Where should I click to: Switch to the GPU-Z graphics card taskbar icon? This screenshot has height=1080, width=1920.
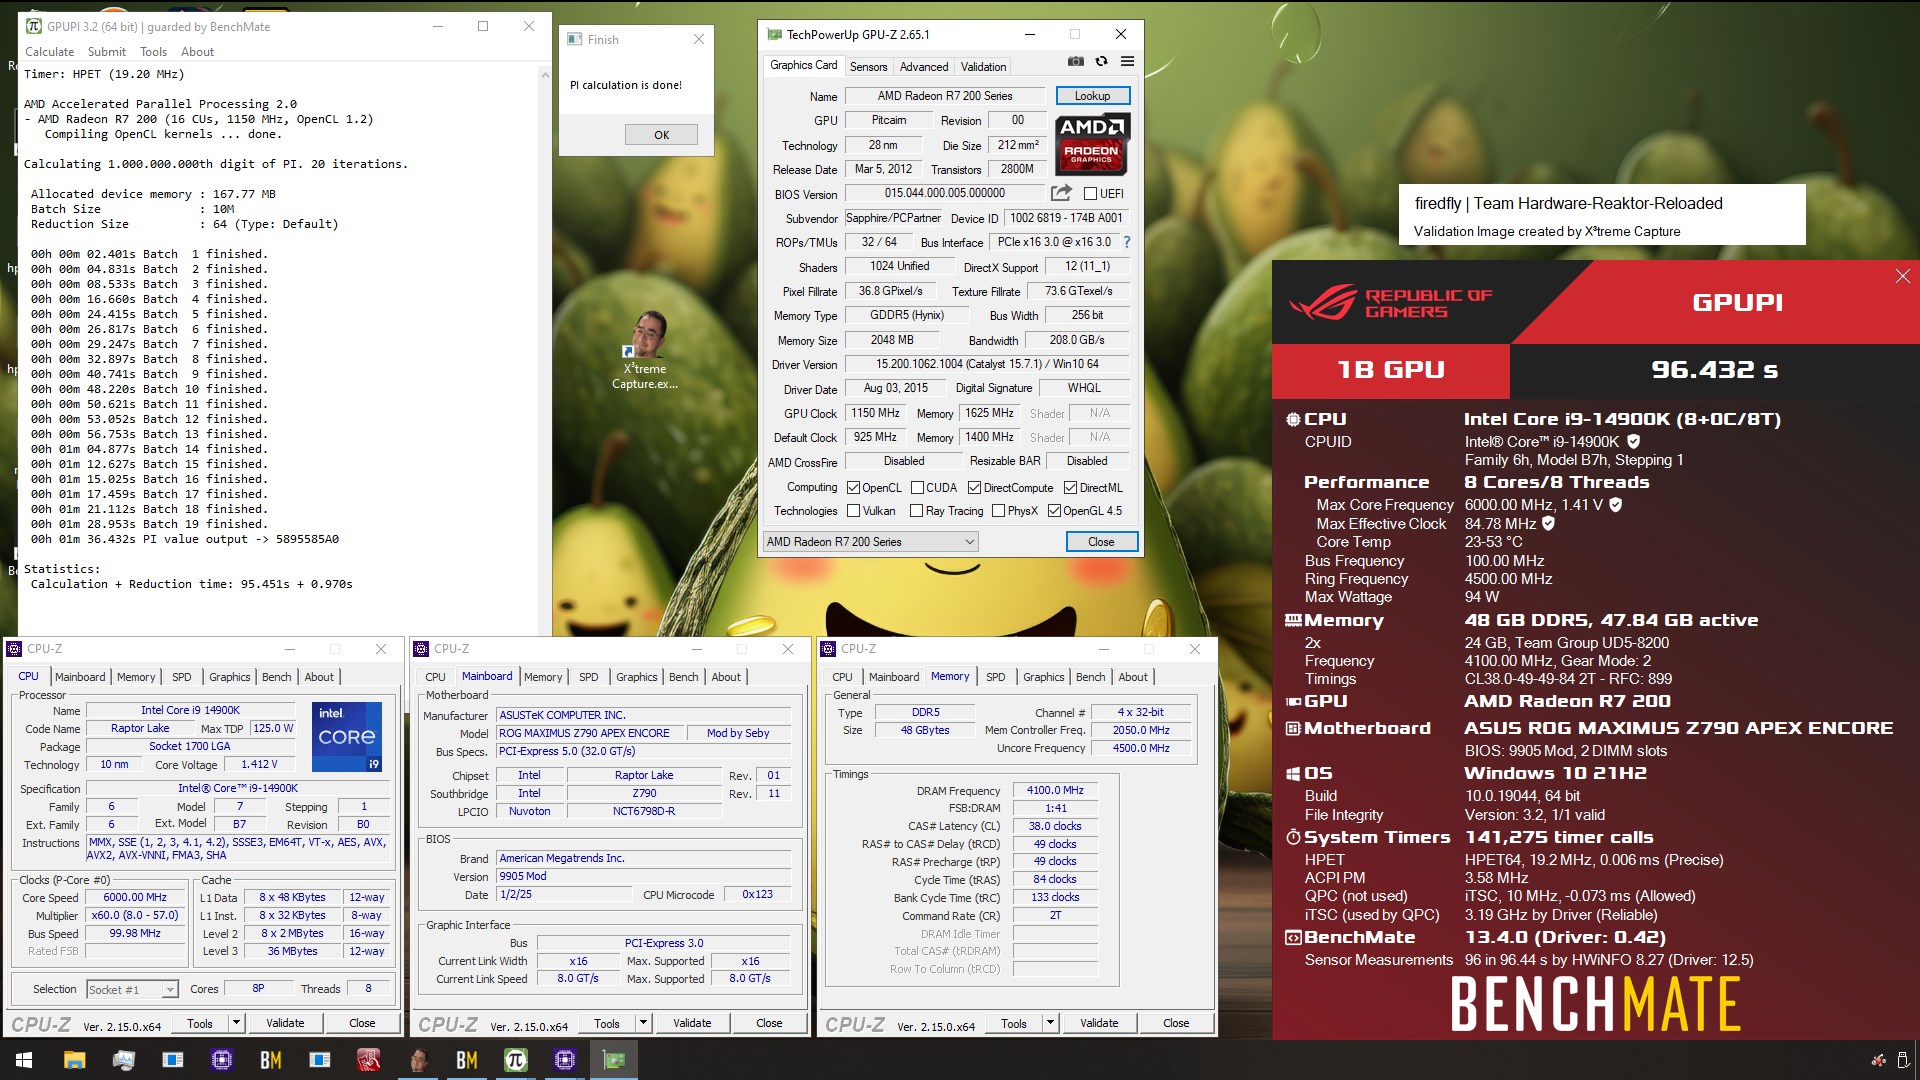pyautogui.click(x=614, y=1060)
